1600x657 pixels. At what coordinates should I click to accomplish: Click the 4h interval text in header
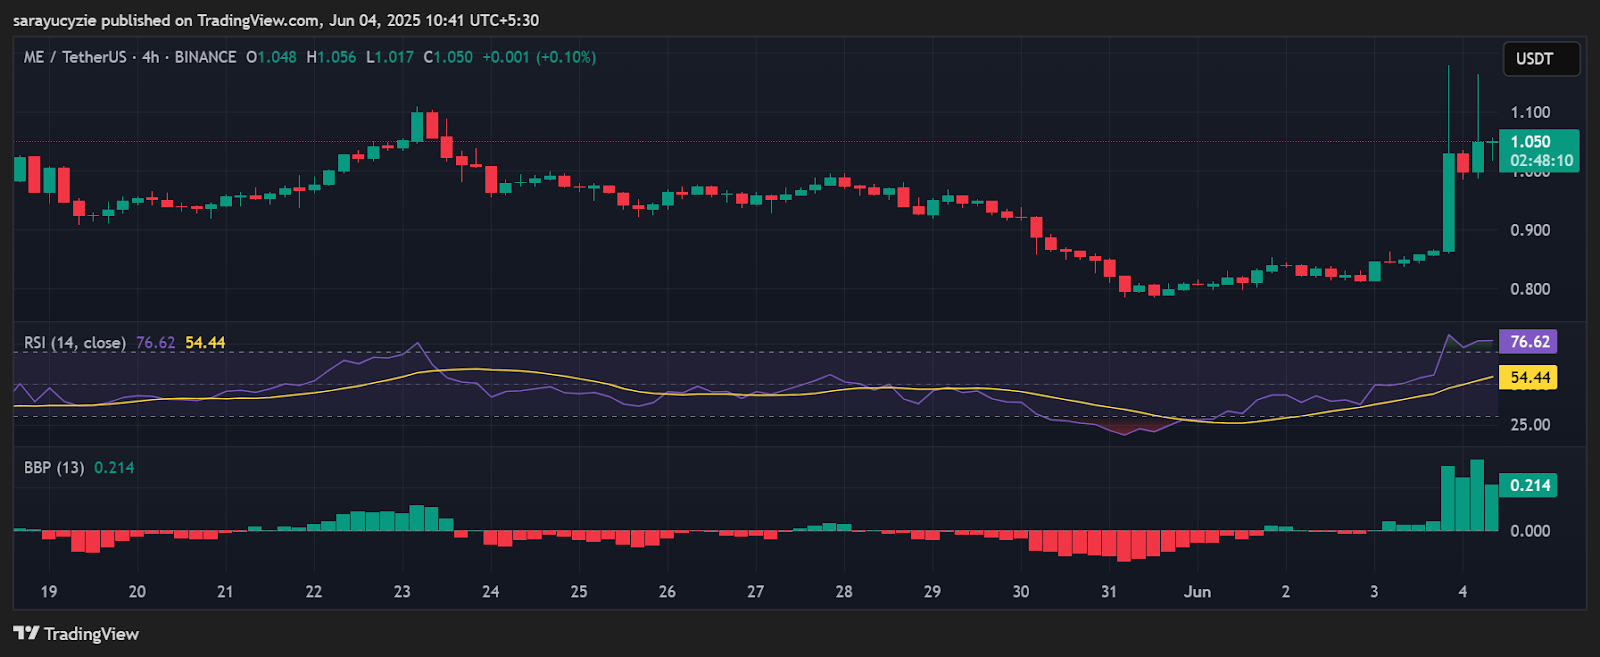(150, 57)
